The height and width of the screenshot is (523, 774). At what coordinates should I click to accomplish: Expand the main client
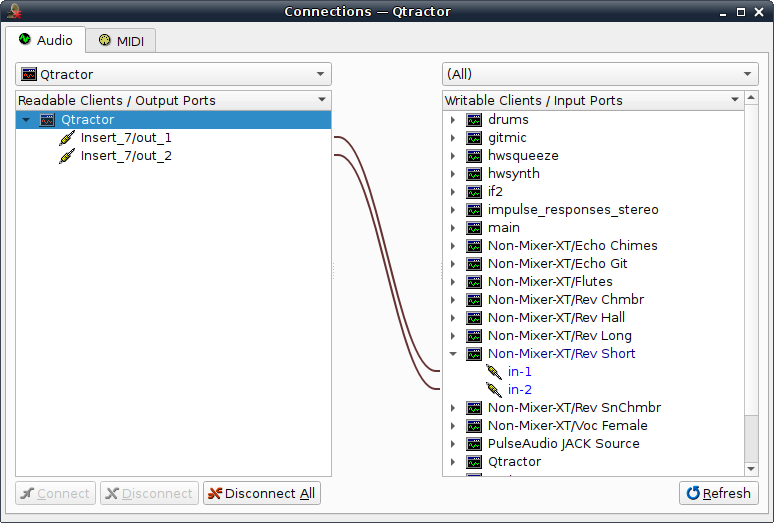point(453,227)
